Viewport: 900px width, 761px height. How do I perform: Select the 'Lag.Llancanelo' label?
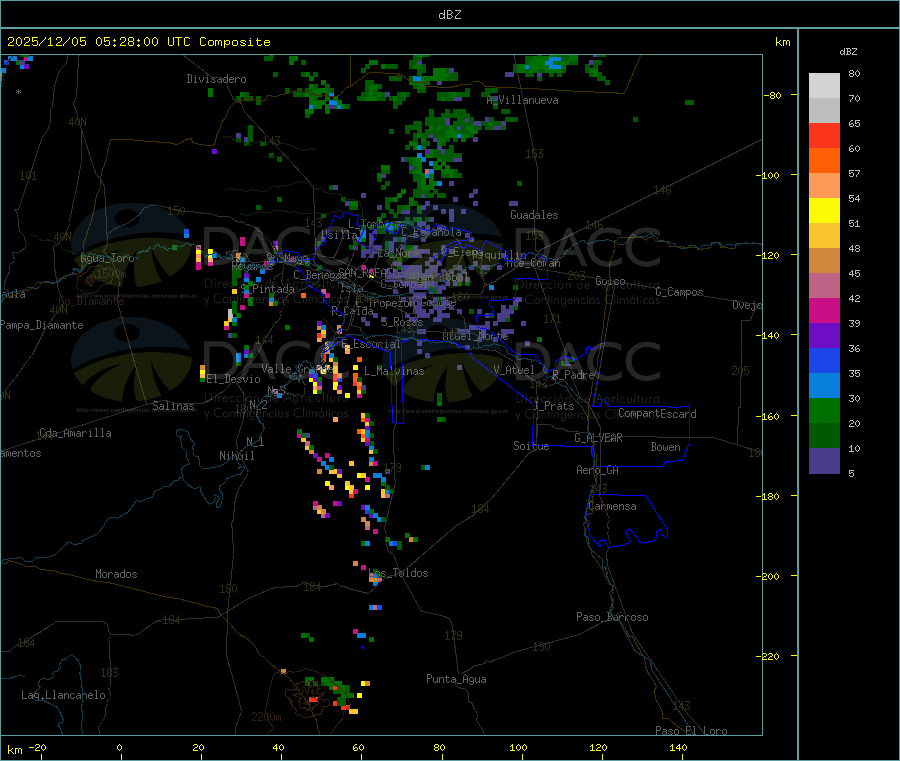(64, 695)
